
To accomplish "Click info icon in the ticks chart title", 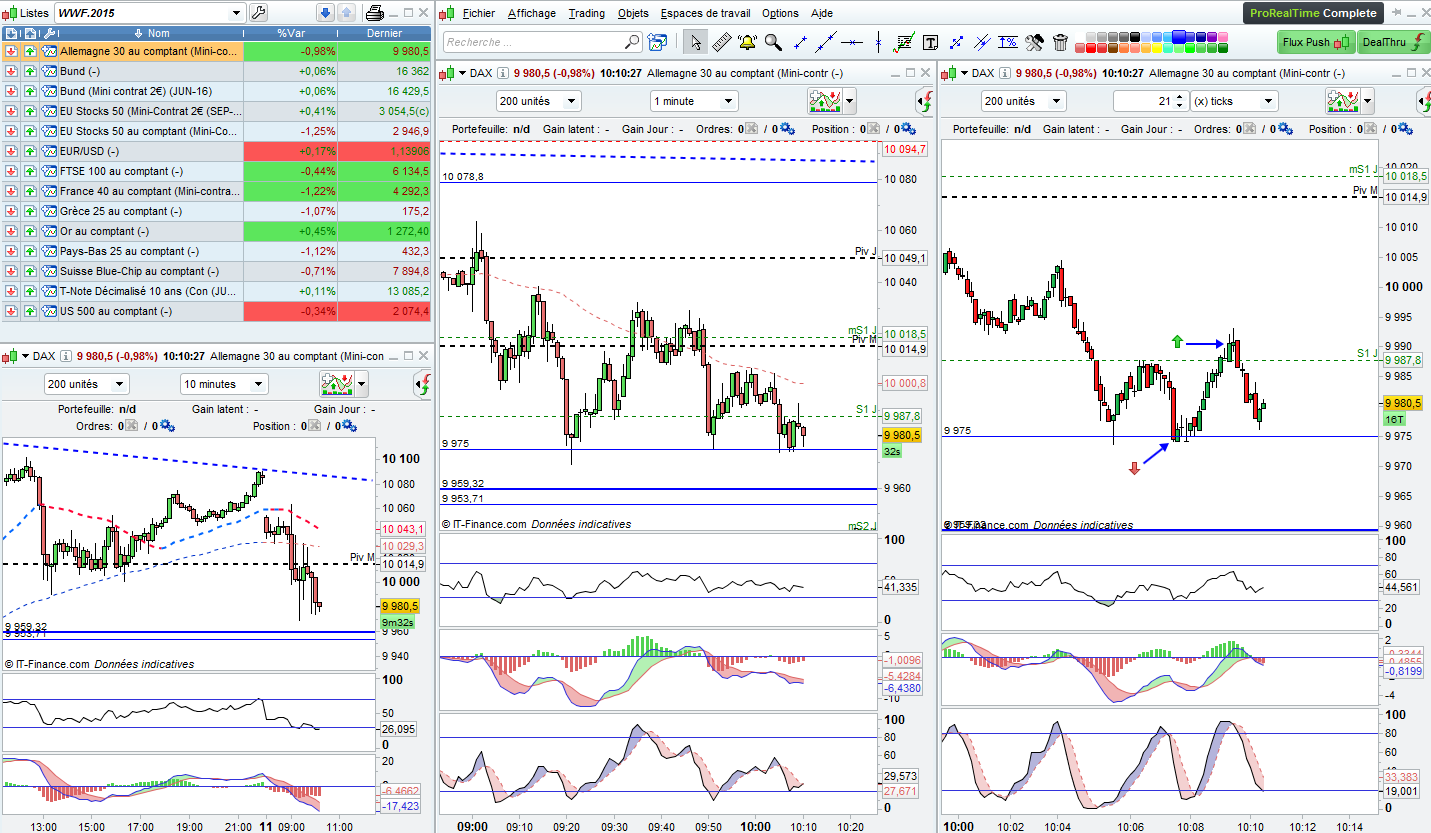I will [x=1003, y=73].
